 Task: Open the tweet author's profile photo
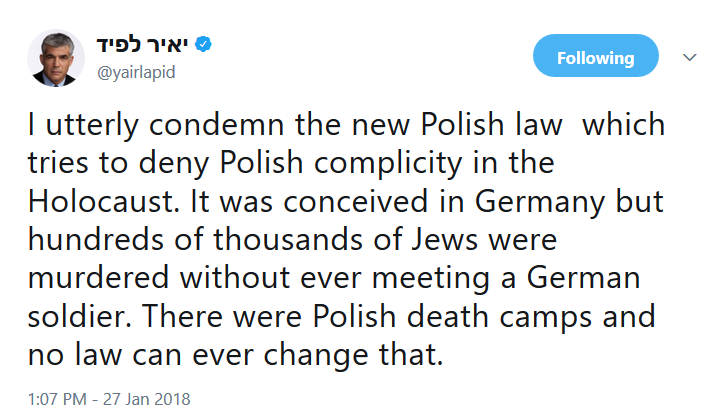click(x=56, y=58)
